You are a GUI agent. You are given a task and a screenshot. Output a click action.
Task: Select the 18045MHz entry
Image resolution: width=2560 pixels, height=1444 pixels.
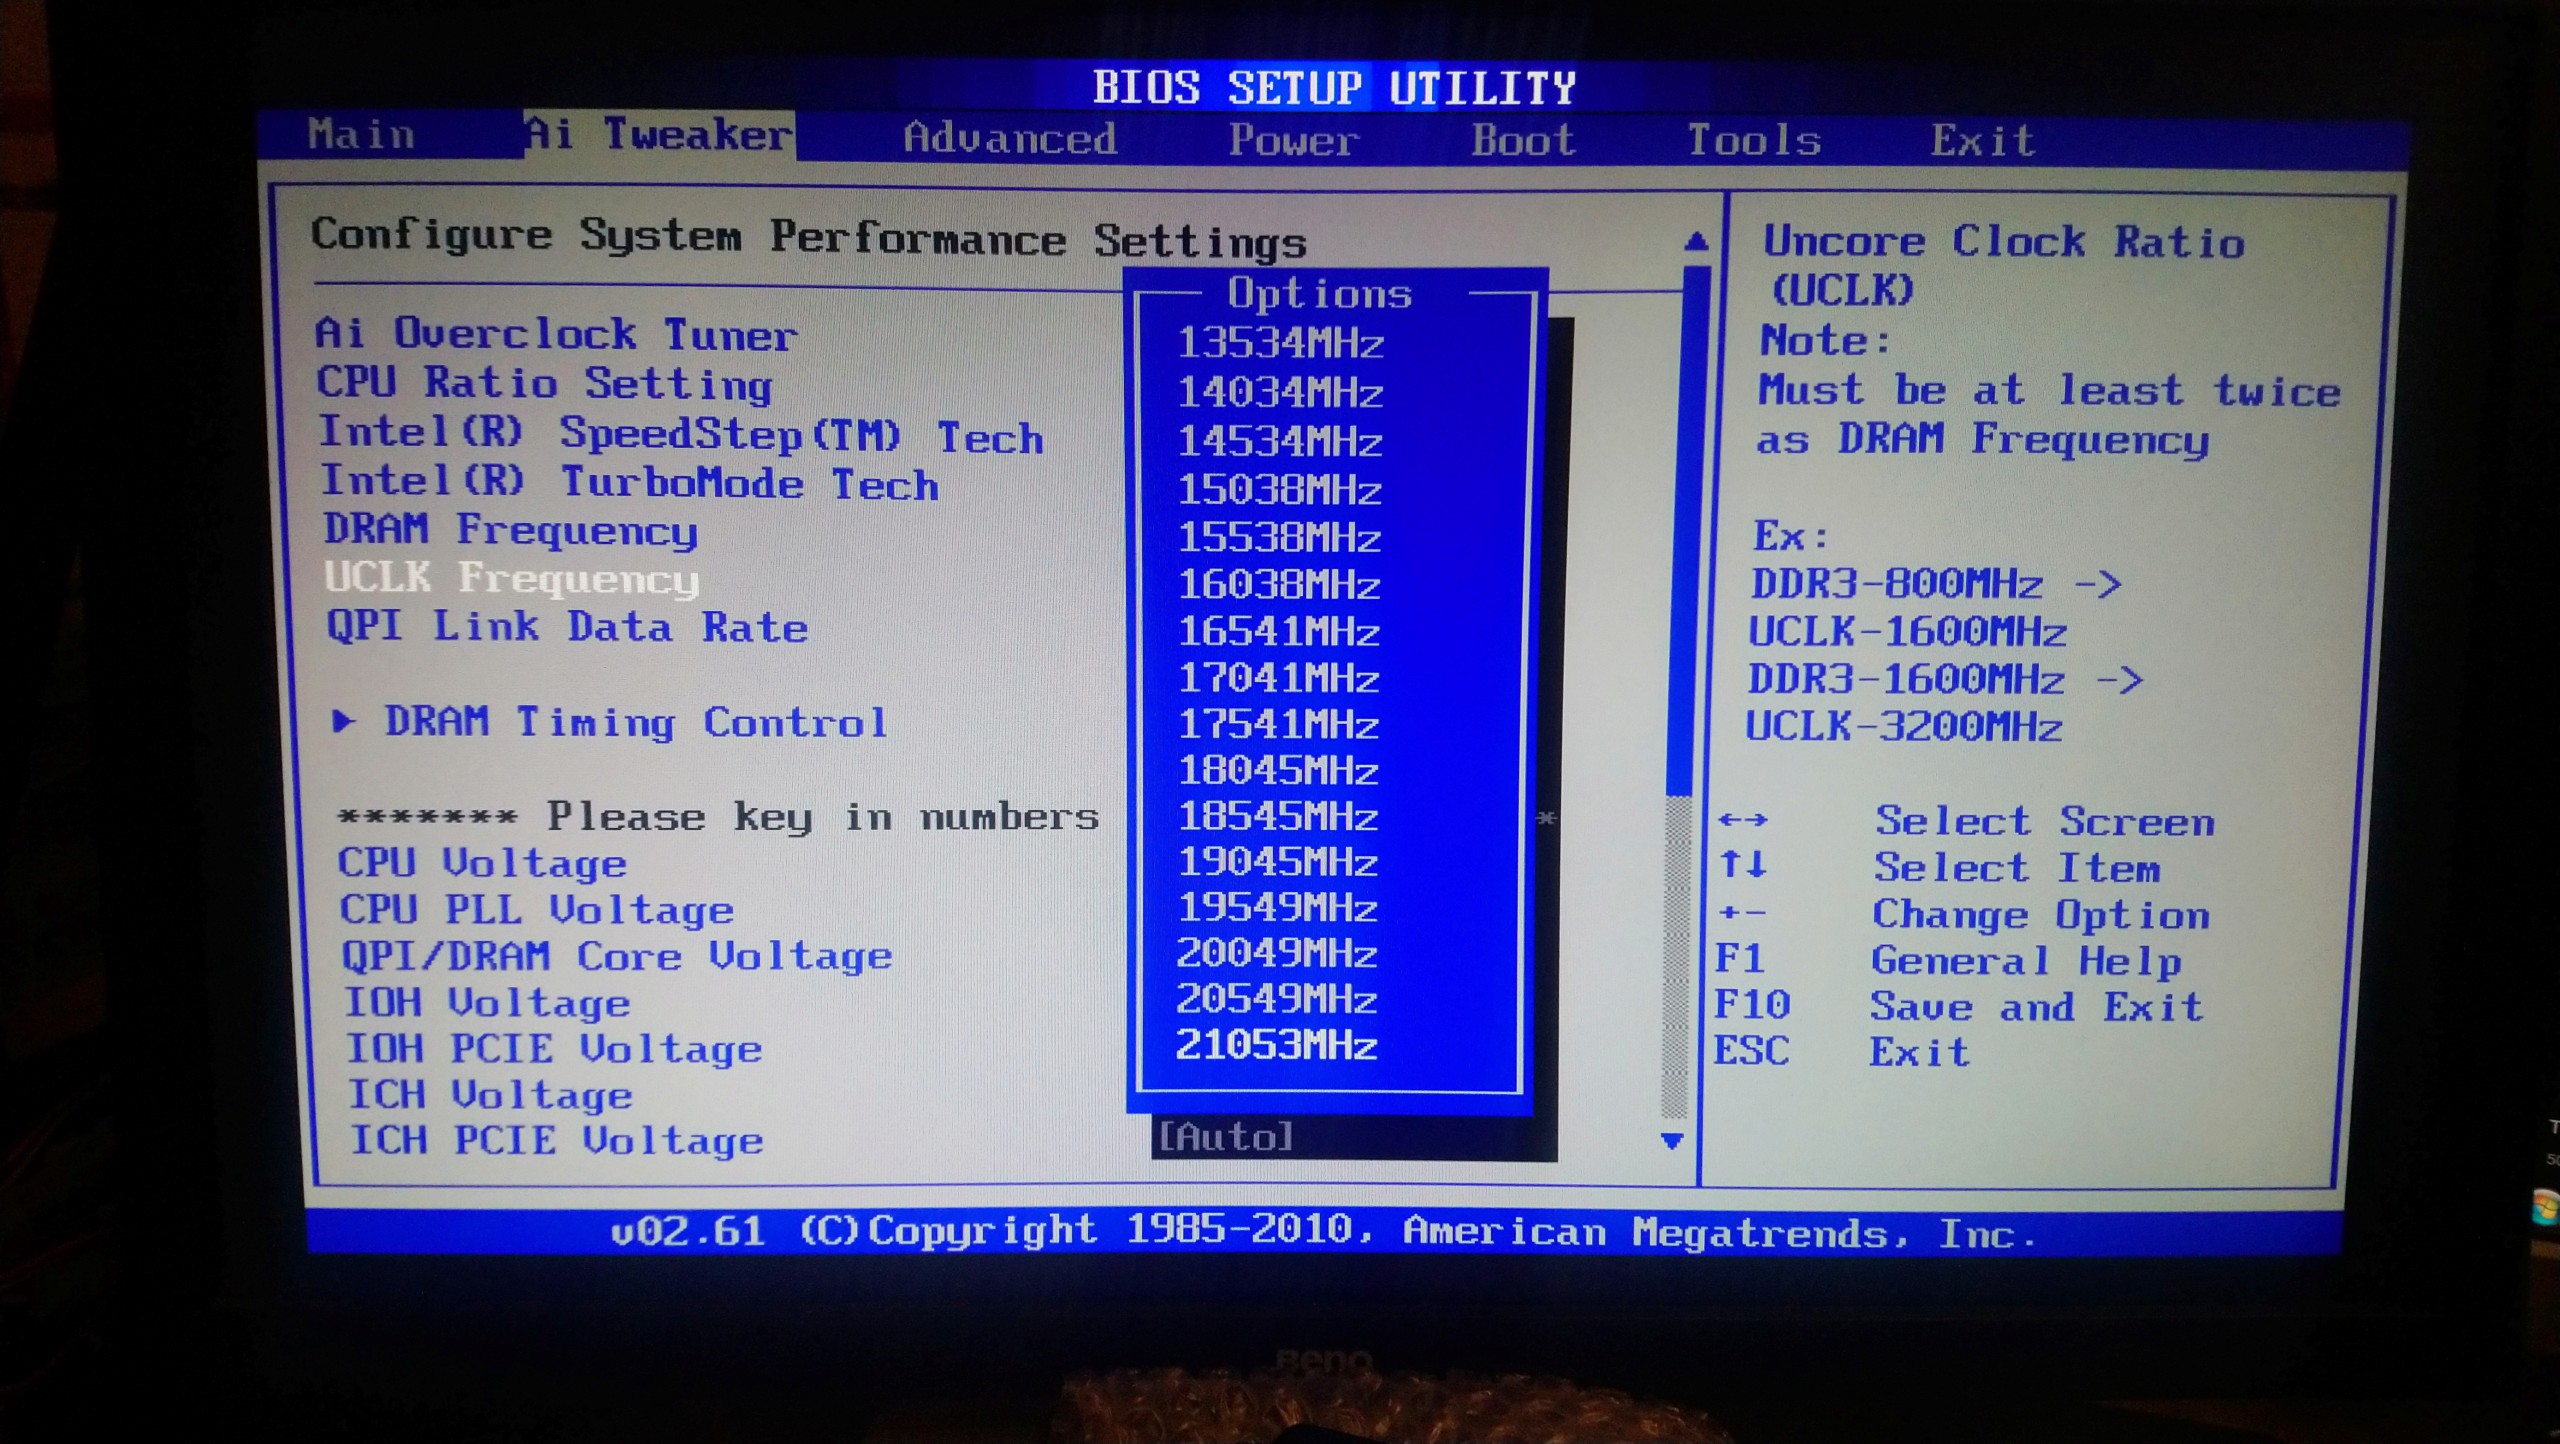point(1278,771)
